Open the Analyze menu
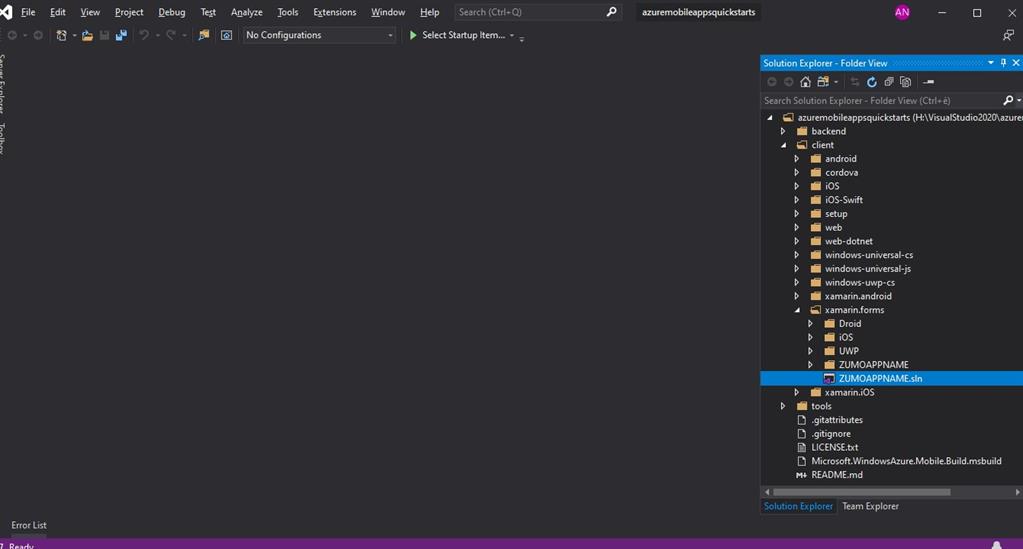Screen dimensions: 1023x549 [247, 12]
